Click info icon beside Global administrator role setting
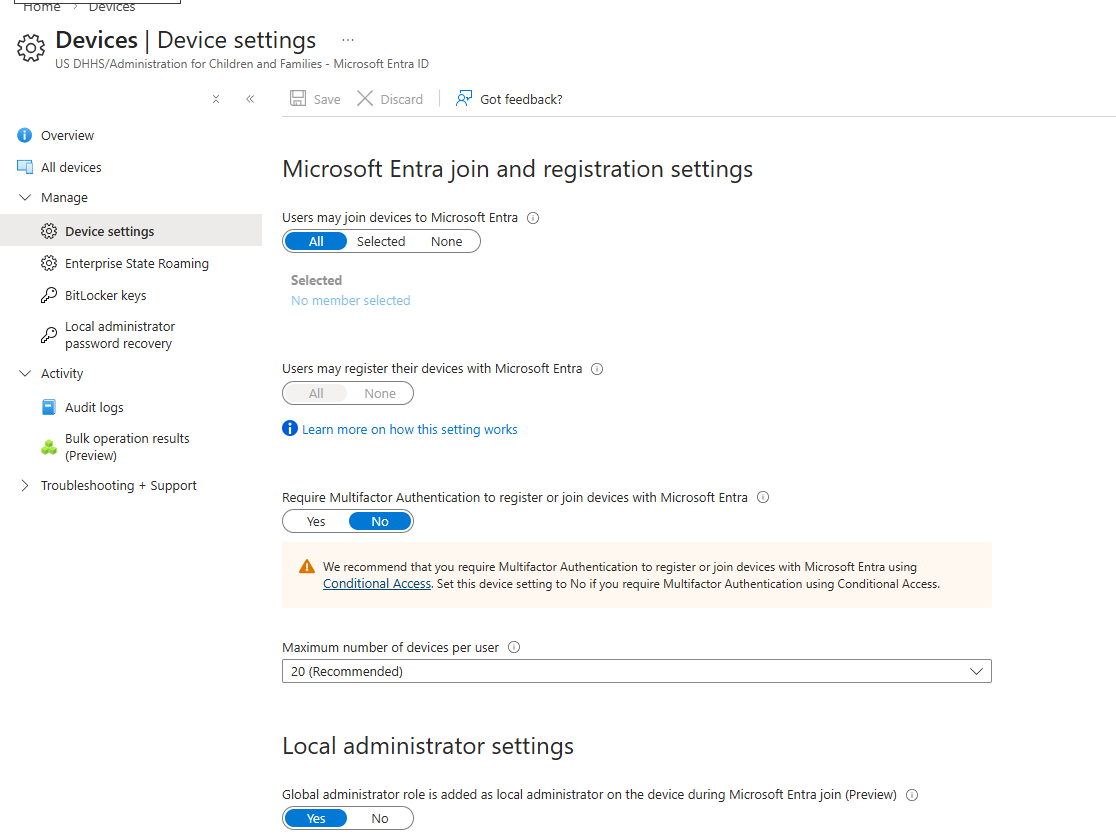The height and width of the screenshot is (836, 1116). (912, 795)
